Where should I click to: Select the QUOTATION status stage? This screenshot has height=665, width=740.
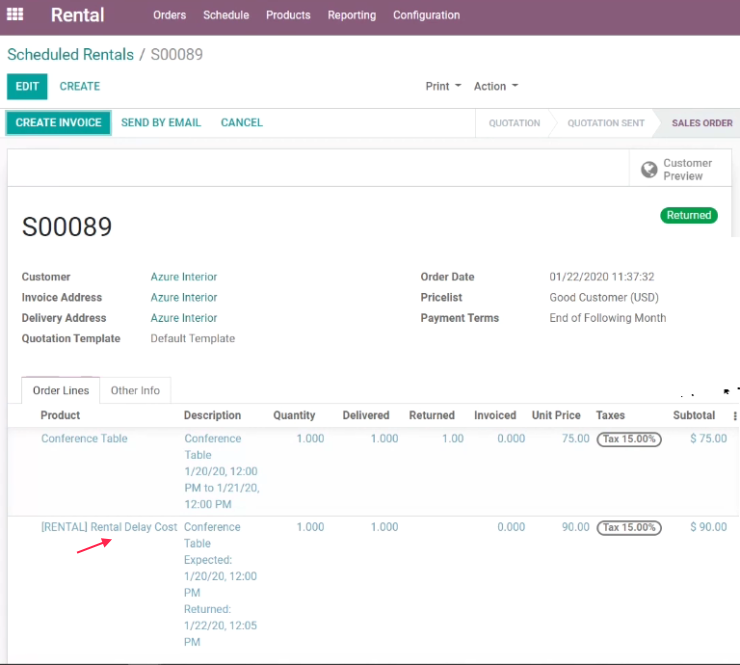[514, 123]
